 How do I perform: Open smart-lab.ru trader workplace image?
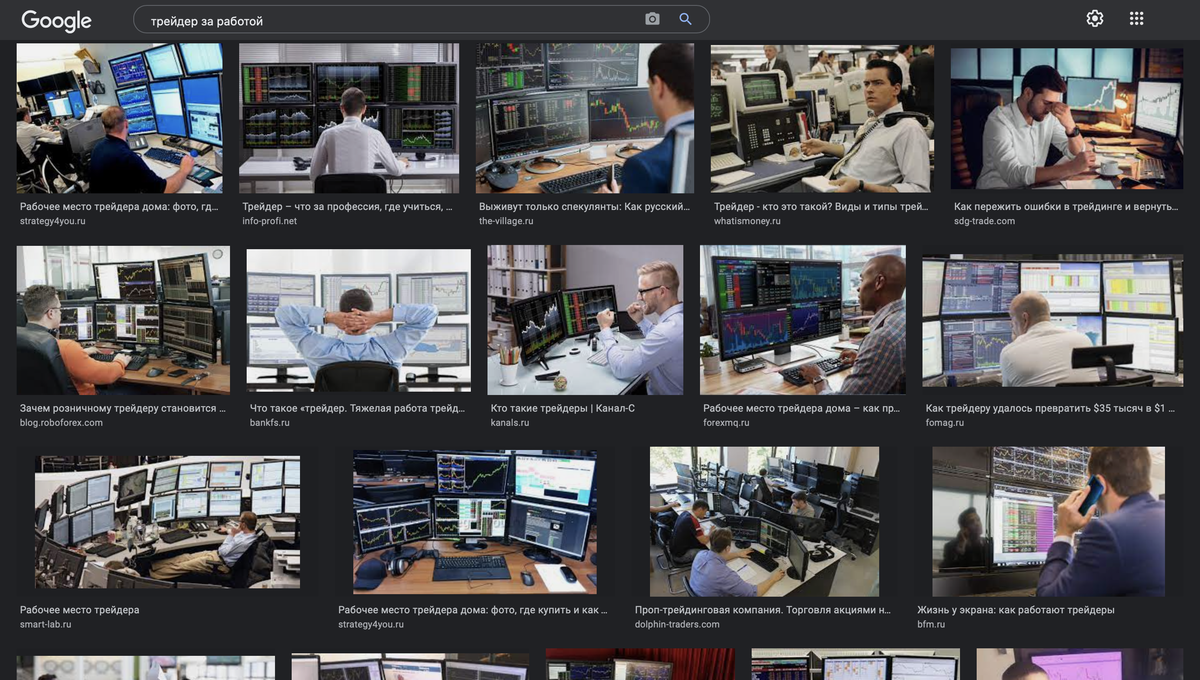click(x=167, y=522)
